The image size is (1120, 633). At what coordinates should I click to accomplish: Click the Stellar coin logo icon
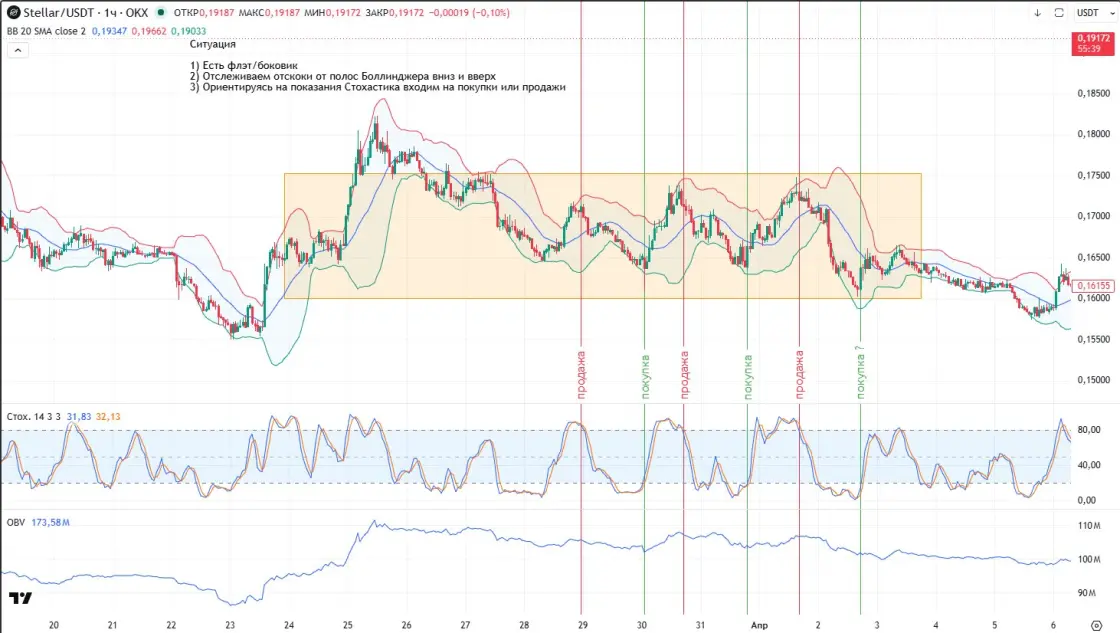pyautogui.click(x=13, y=12)
